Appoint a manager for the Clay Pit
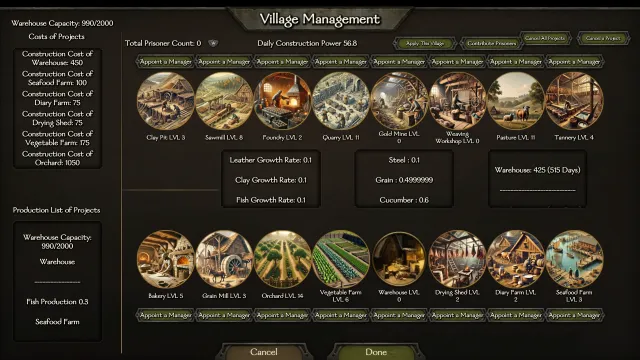This screenshot has width=640, height=360. pyautogui.click(x=165, y=62)
